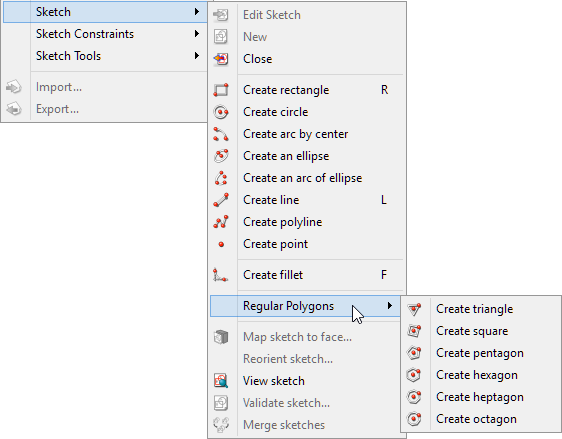Open the Regular Polygons submenu arrow

[x=390, y=306]
